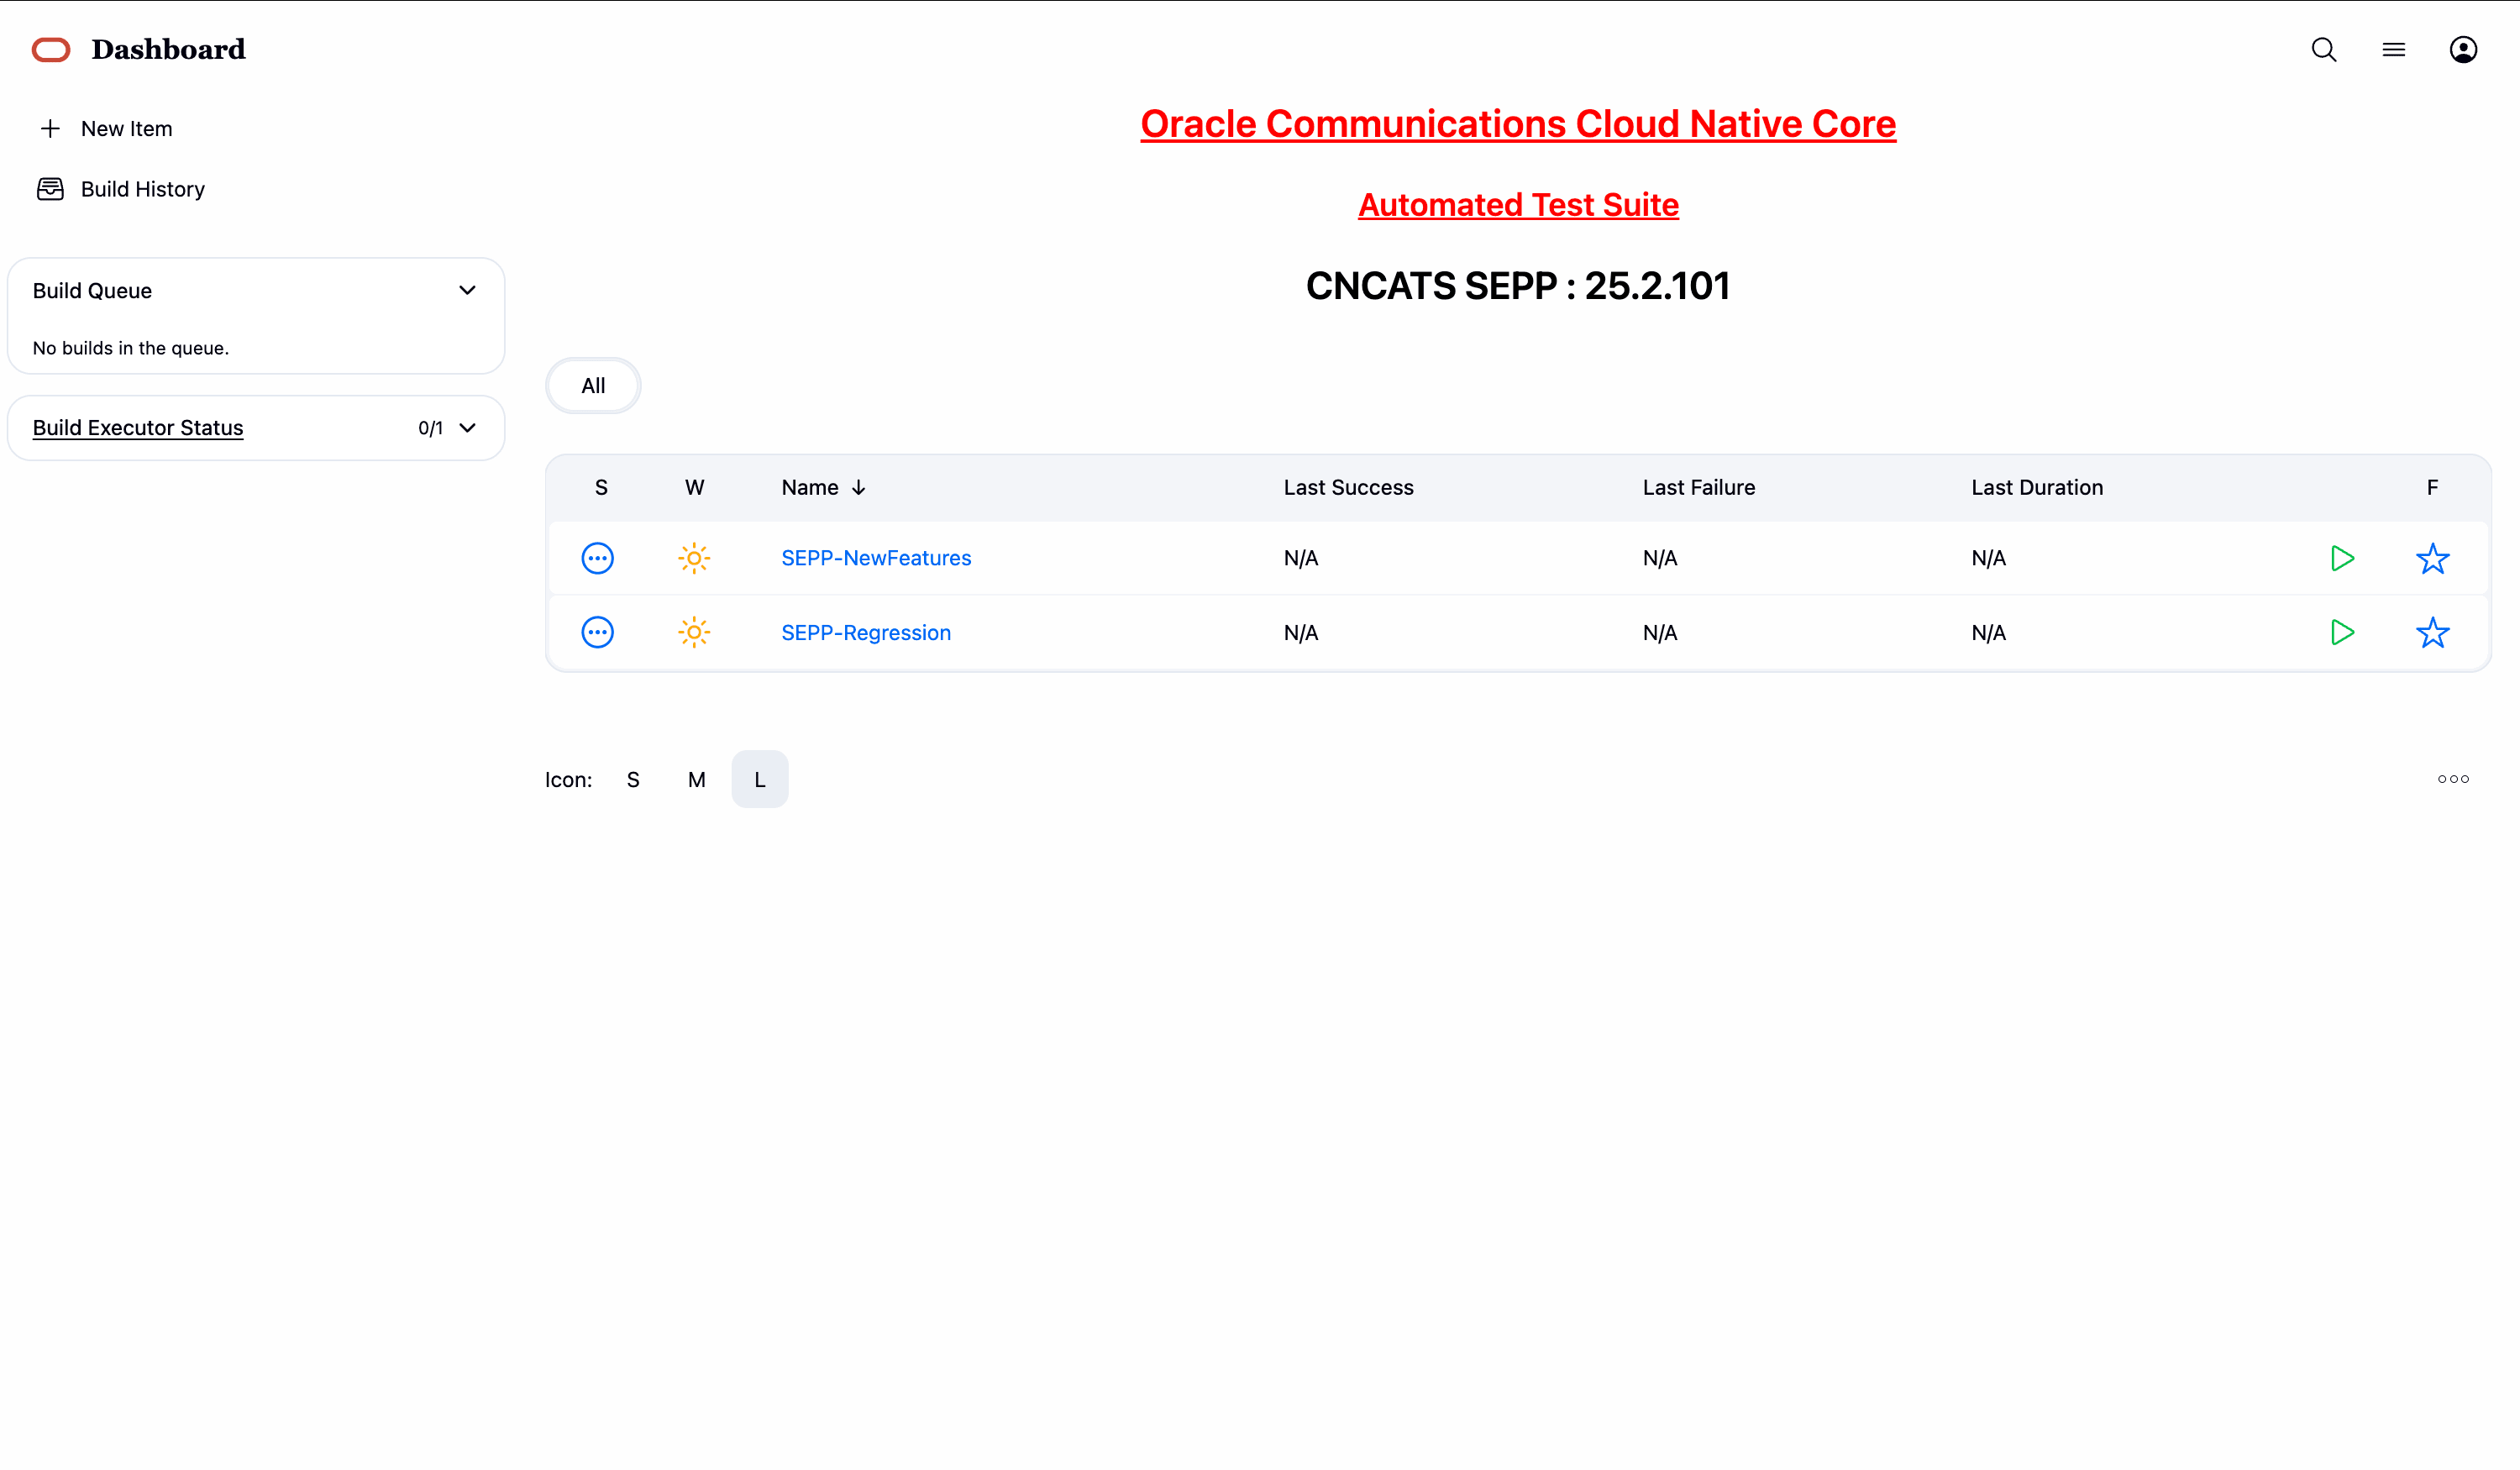Viewport: 2520px width, 1470px height.
Task: Sort by the W weather column header
Action: (694, 487)
